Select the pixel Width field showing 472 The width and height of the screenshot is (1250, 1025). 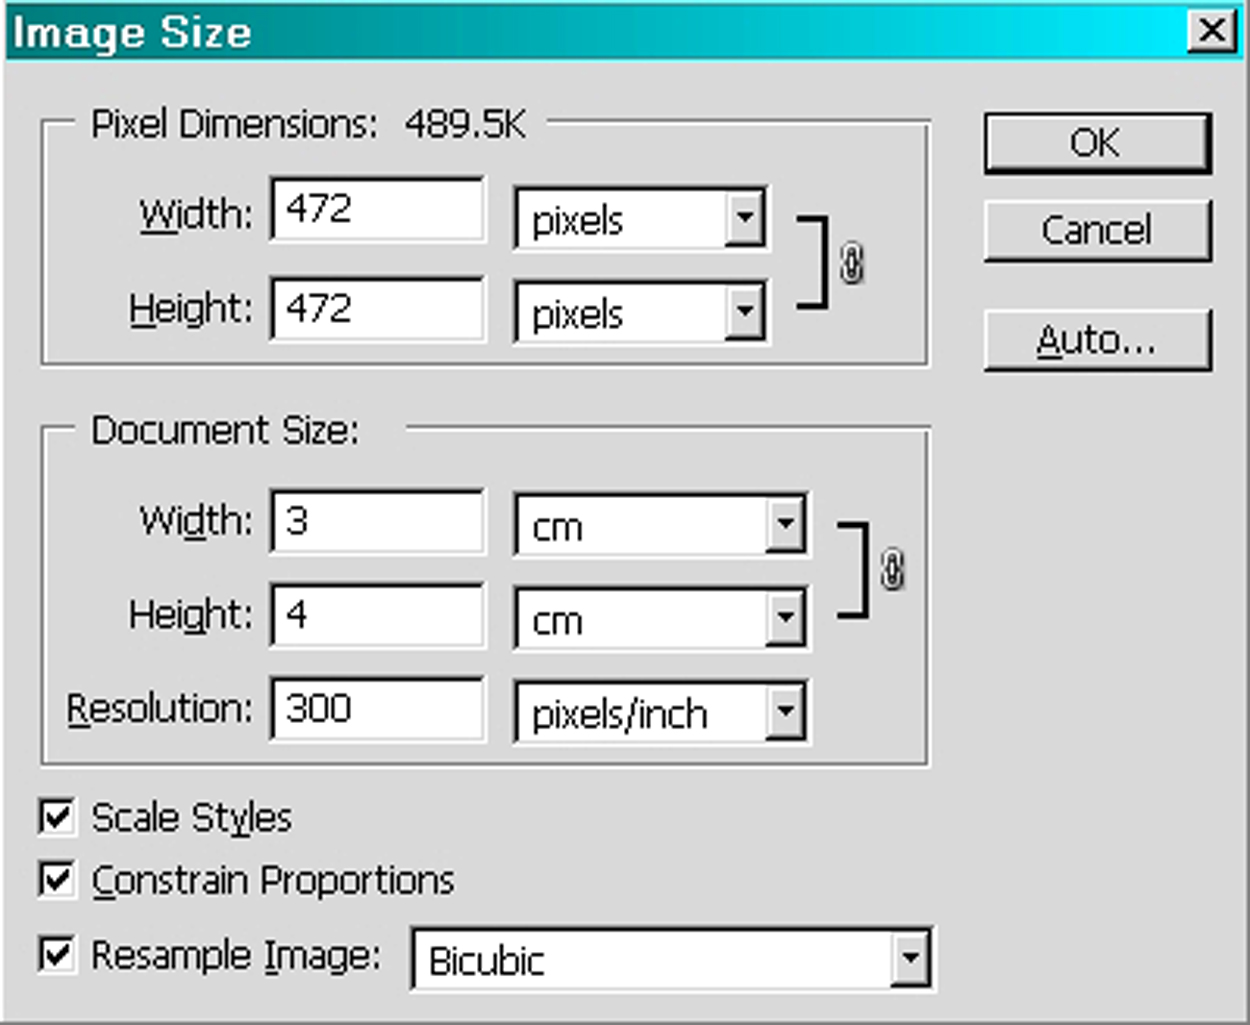(377, 209)
